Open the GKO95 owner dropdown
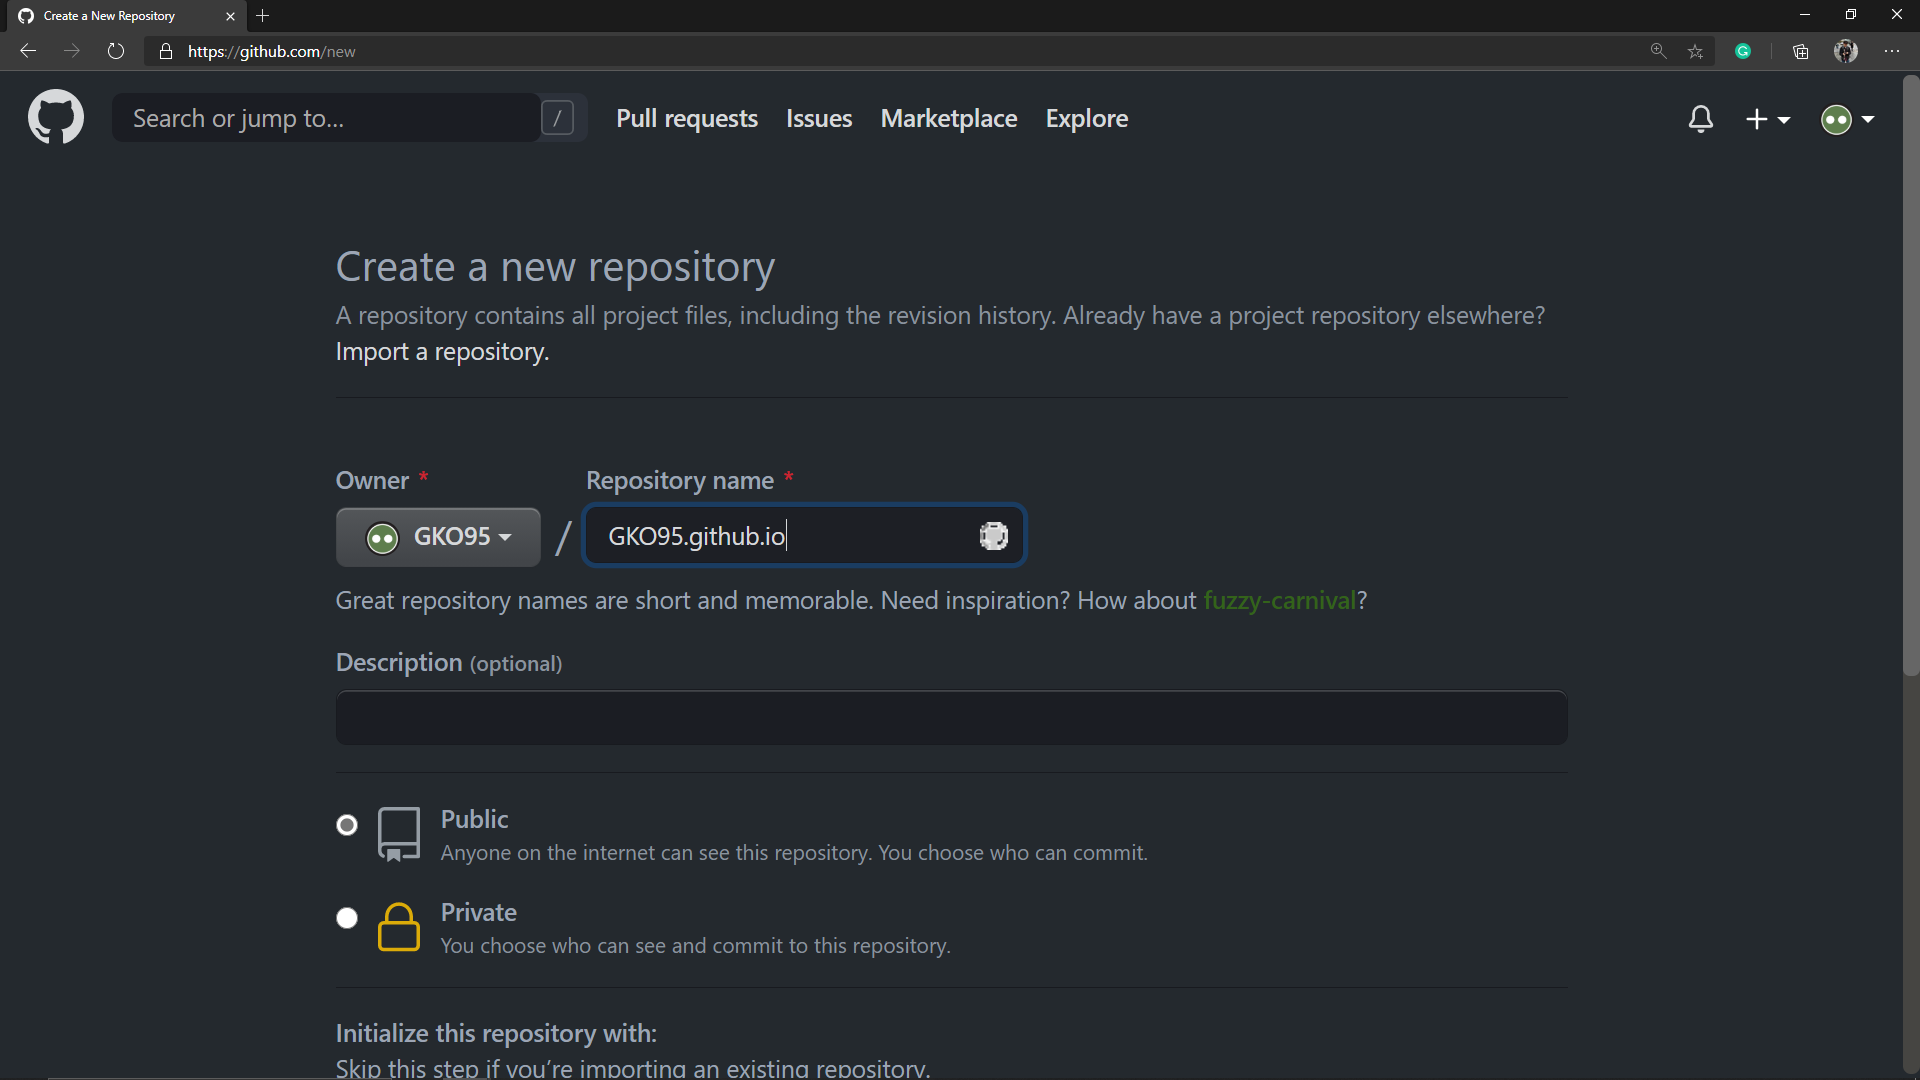 pos(438,537)
